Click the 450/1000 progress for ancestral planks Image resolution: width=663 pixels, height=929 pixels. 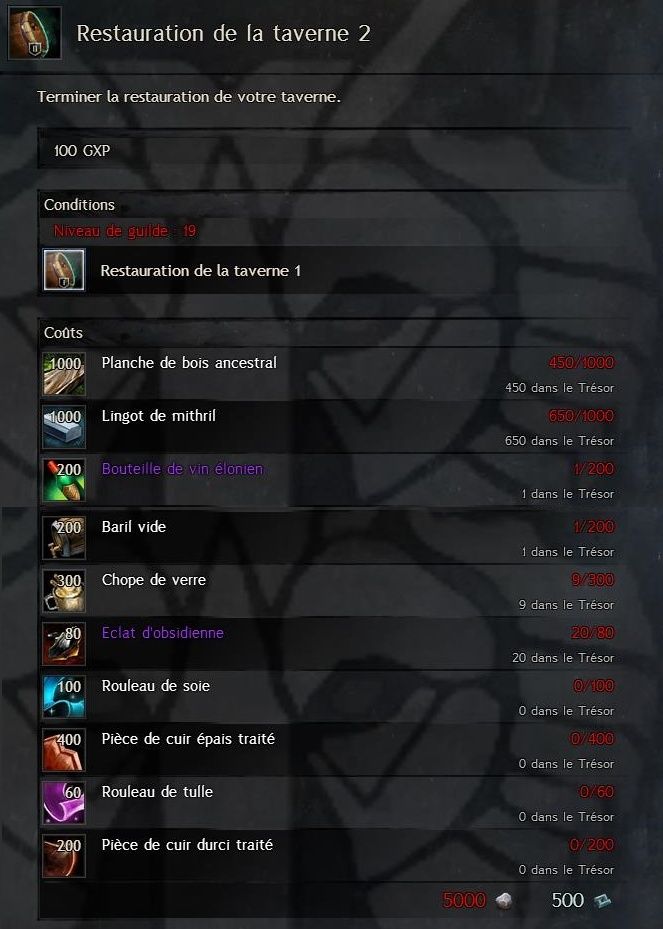(581, 363)
